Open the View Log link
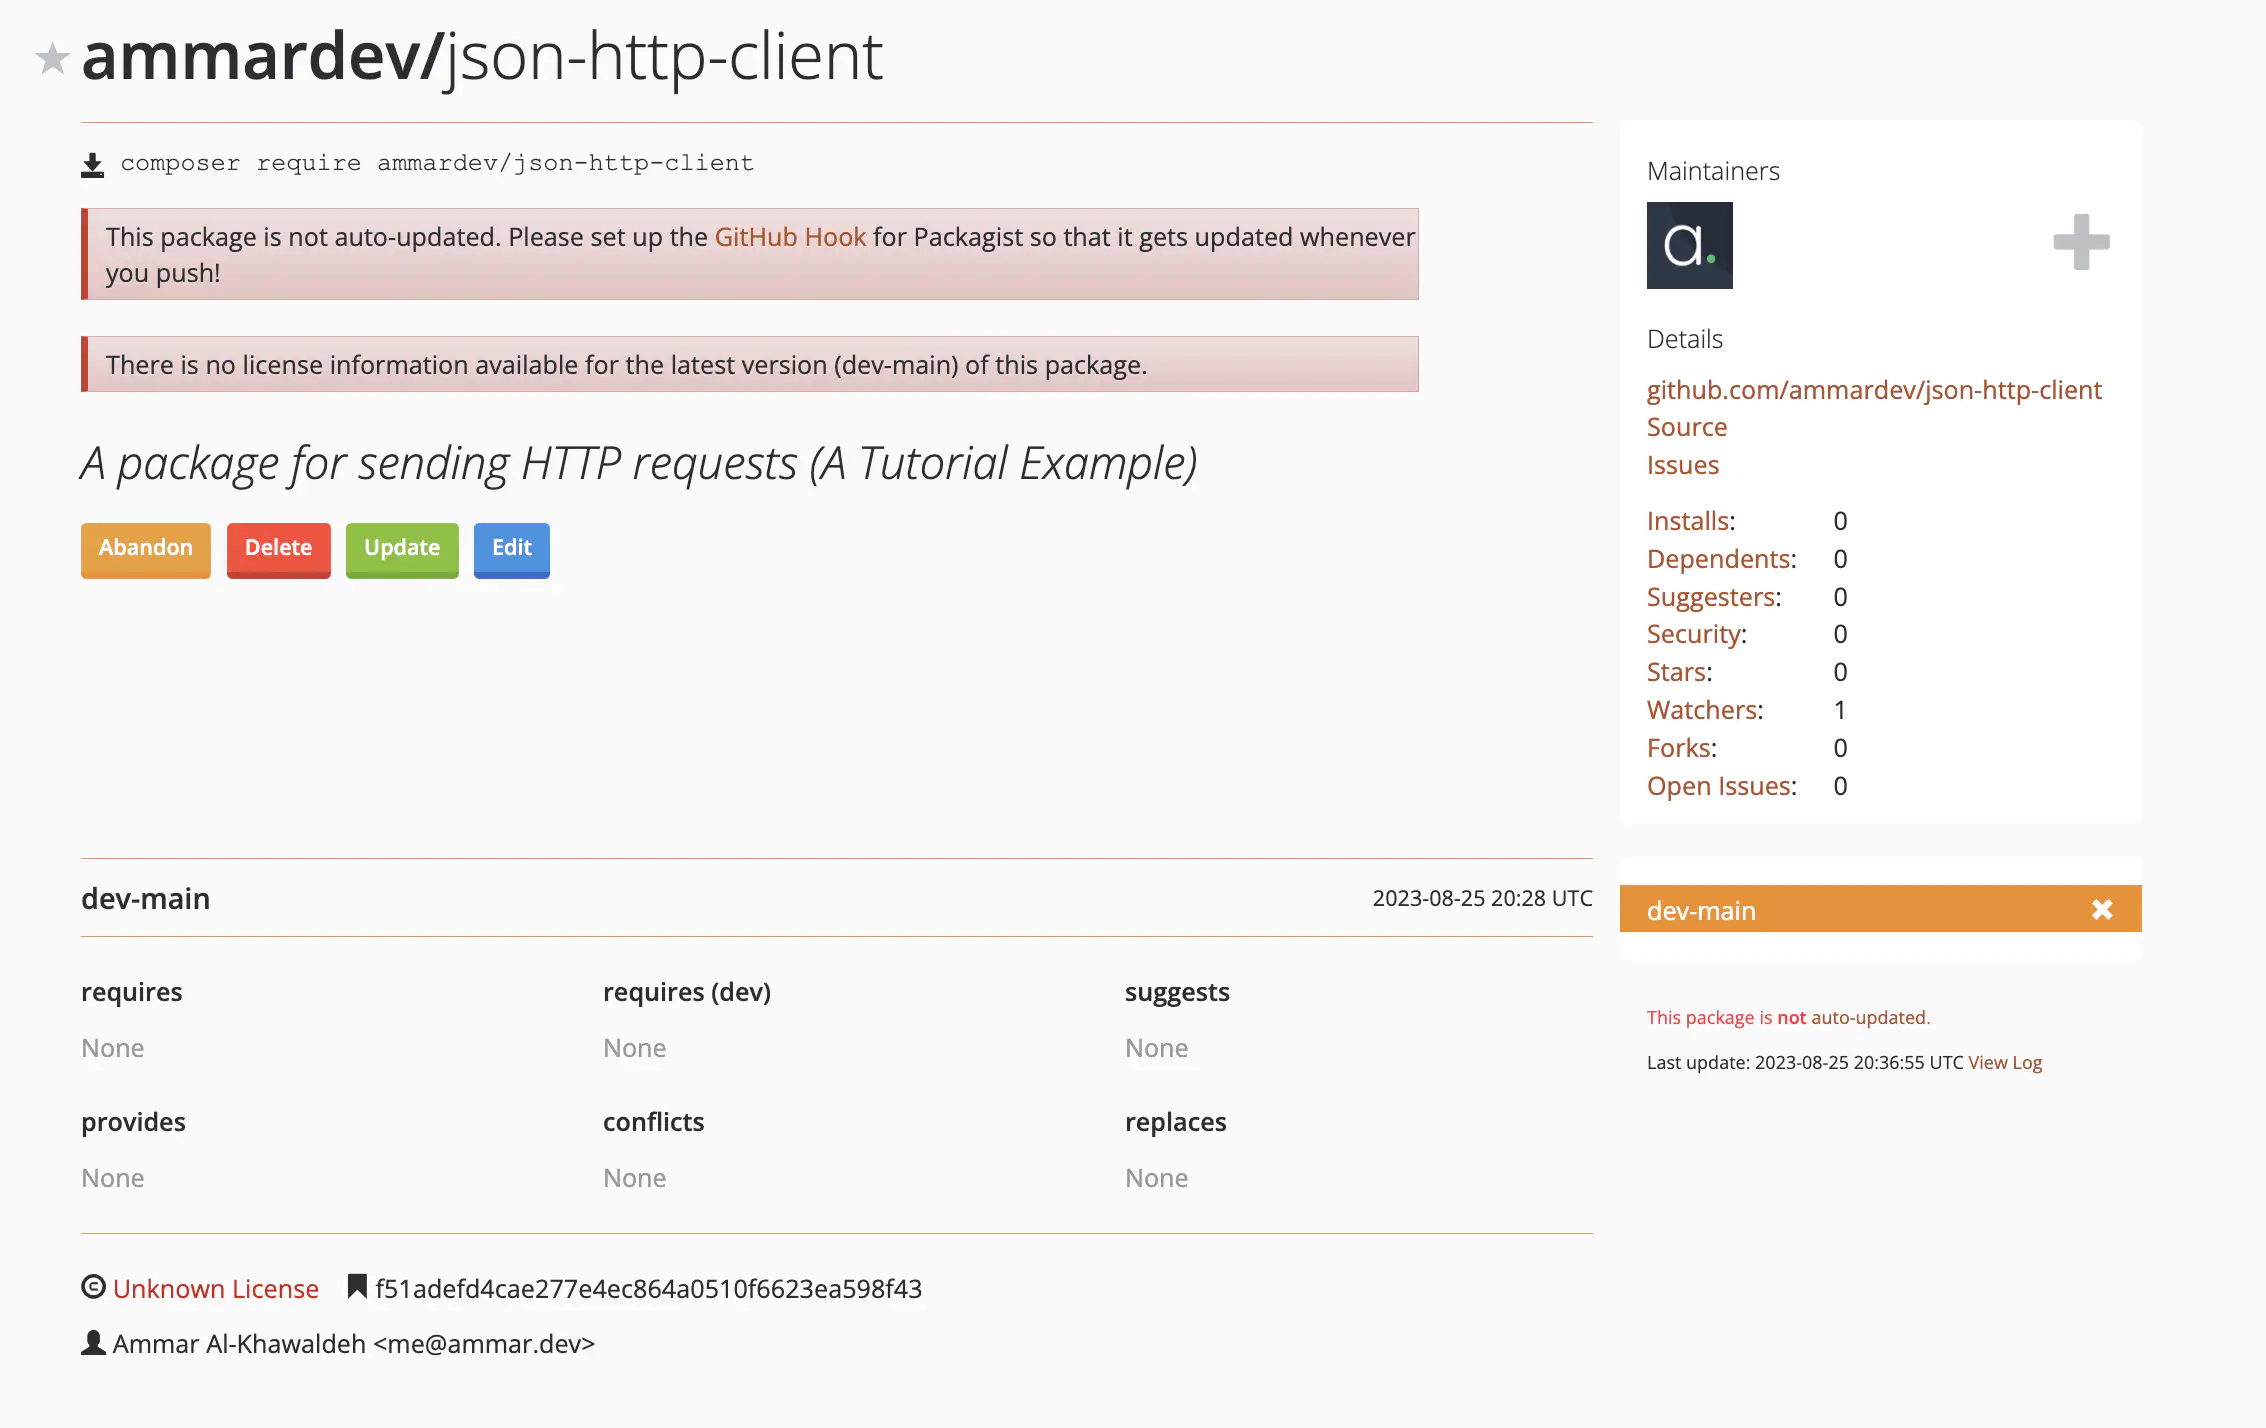The height and width of the screenshot is (1428, 2266). coord(2004,1062)
